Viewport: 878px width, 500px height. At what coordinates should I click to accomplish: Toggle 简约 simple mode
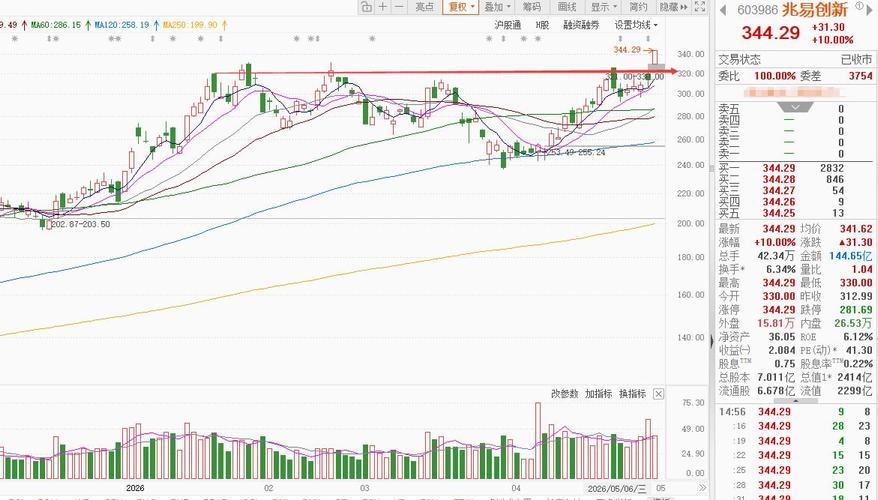(x=638, y=7)
